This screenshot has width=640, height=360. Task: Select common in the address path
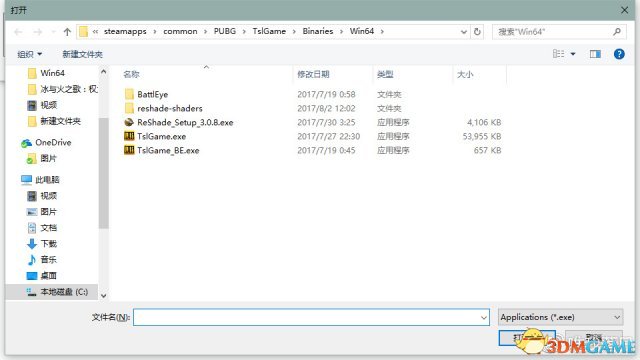(x=180, y=31)
